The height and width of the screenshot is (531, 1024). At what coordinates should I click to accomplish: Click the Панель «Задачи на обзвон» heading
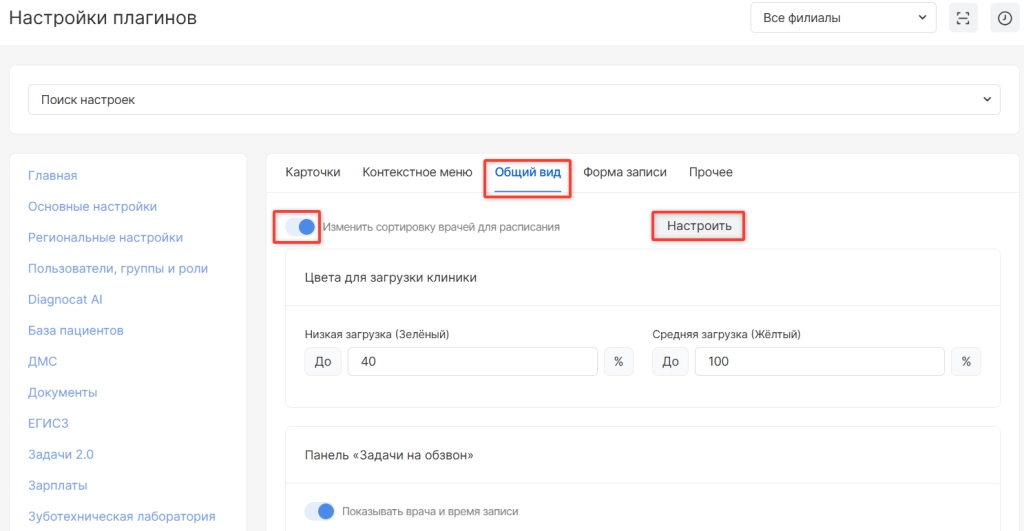[x=389, y=455]
